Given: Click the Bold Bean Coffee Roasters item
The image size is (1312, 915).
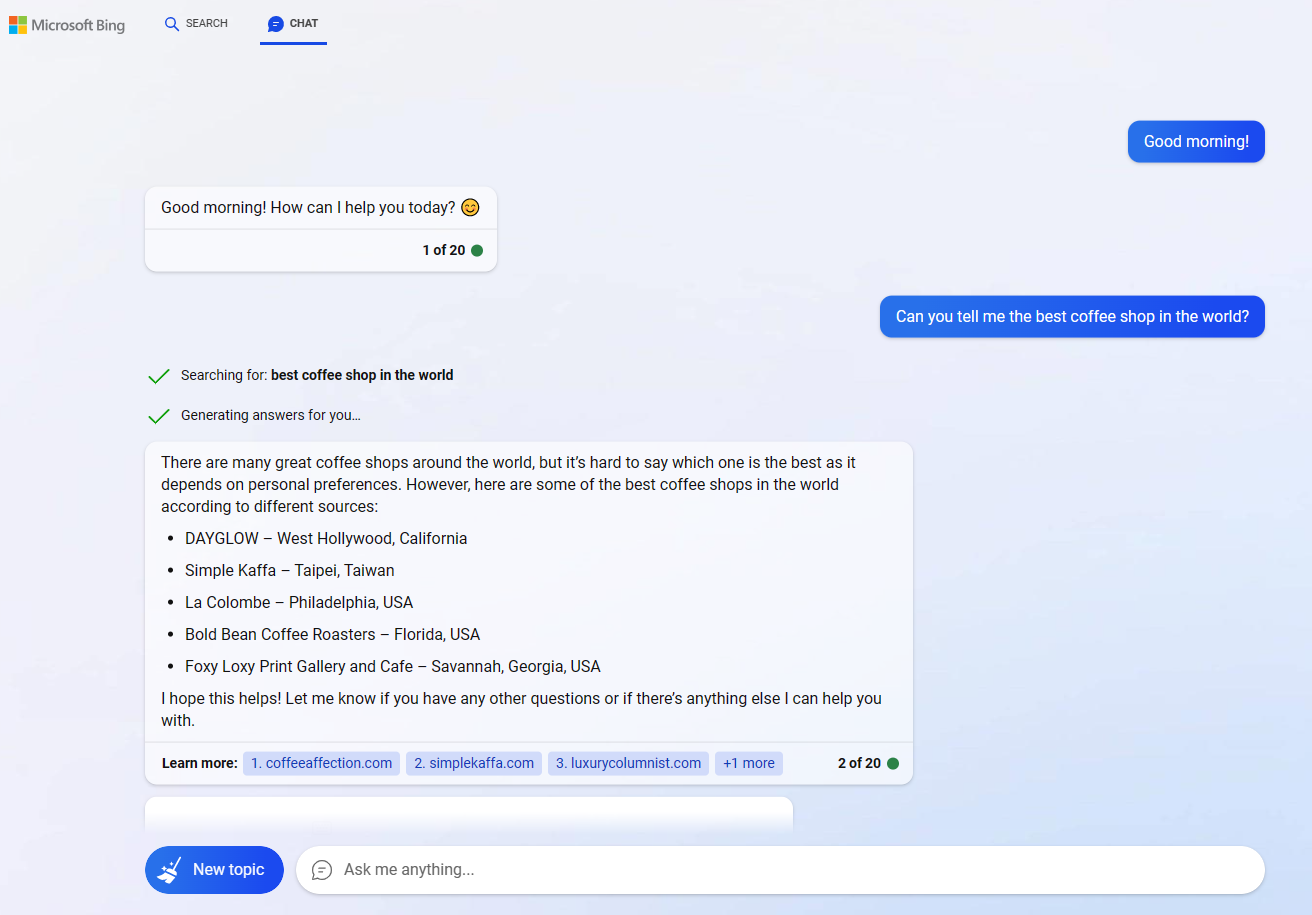Looking at the screenshot, I should click(x=332, y=634).
